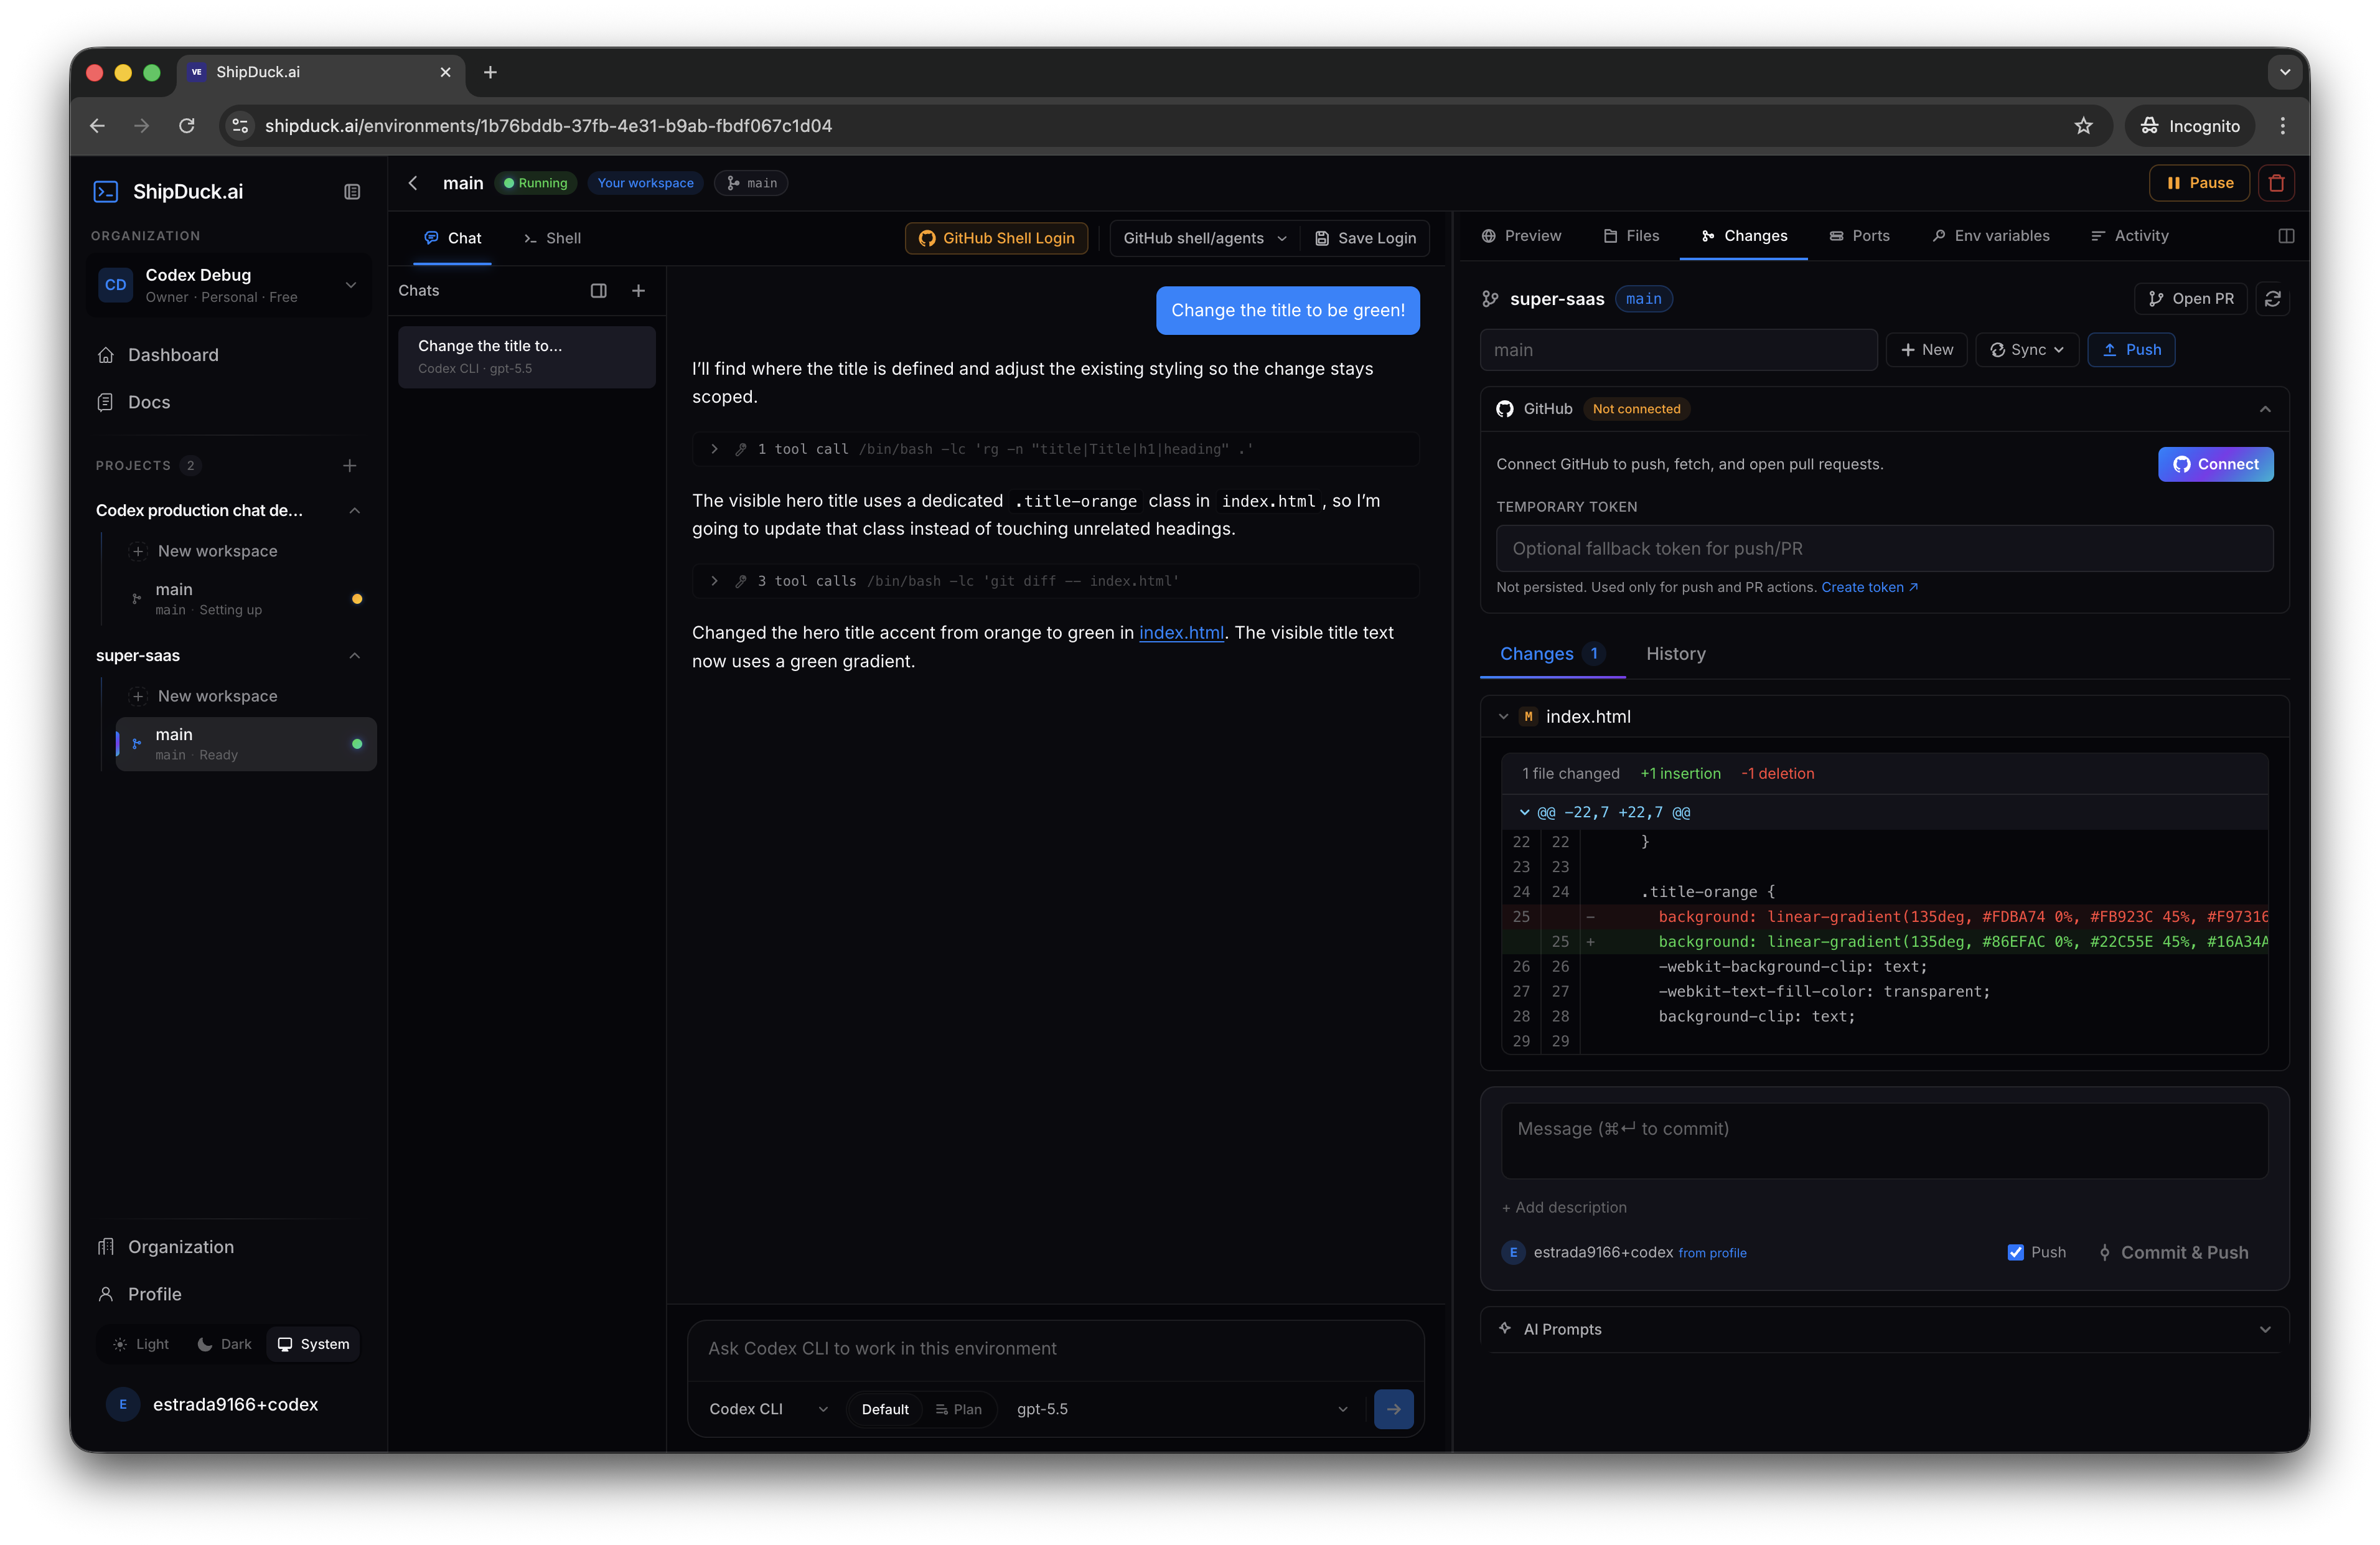Click the GitHub Shell Login button
This screenshot has width=2380, height=1545.
(x=996, y=238)
